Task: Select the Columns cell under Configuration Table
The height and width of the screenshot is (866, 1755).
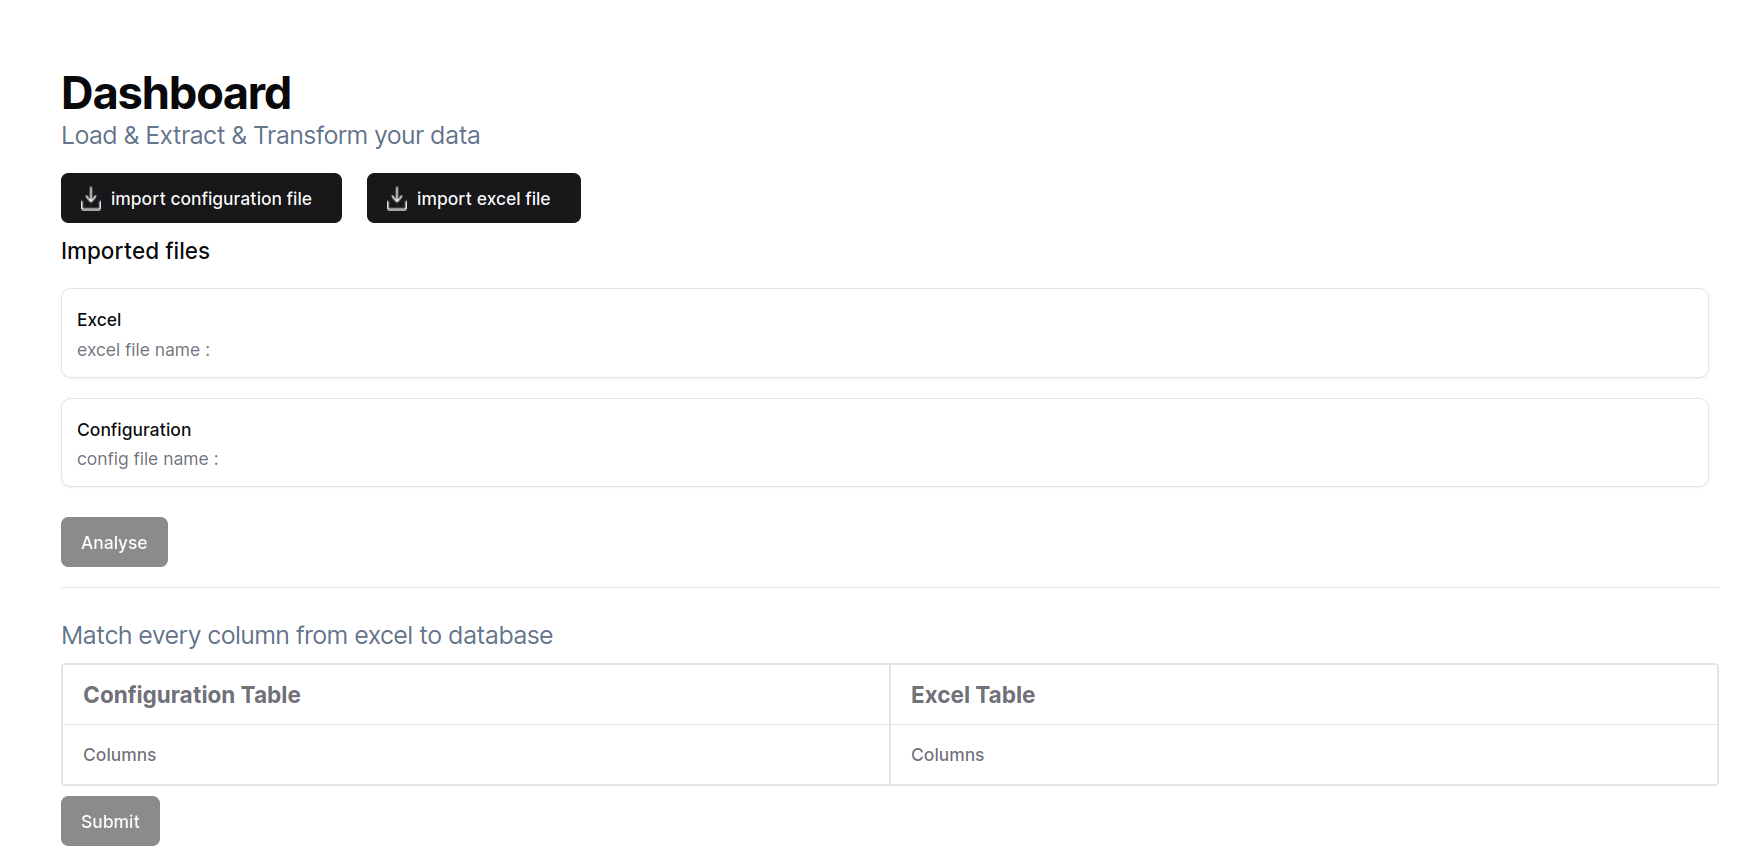Action: tap(120, 755)
